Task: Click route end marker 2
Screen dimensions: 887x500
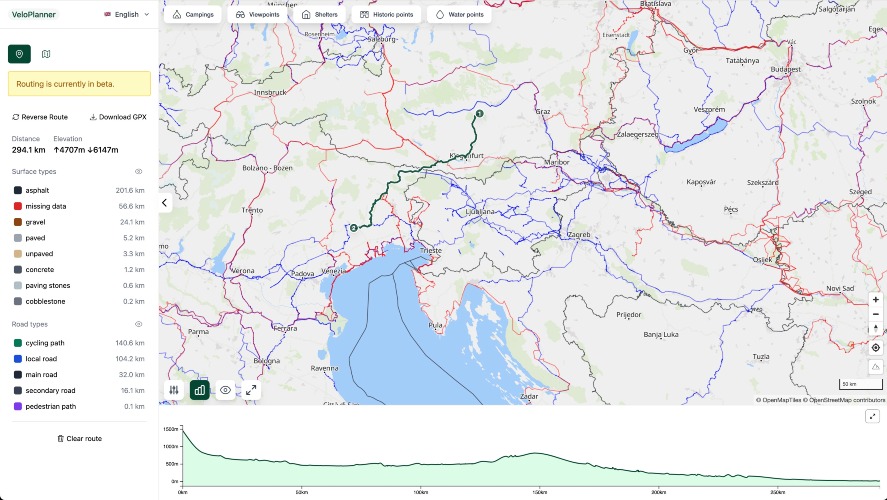Action: (x=354, y=228)
